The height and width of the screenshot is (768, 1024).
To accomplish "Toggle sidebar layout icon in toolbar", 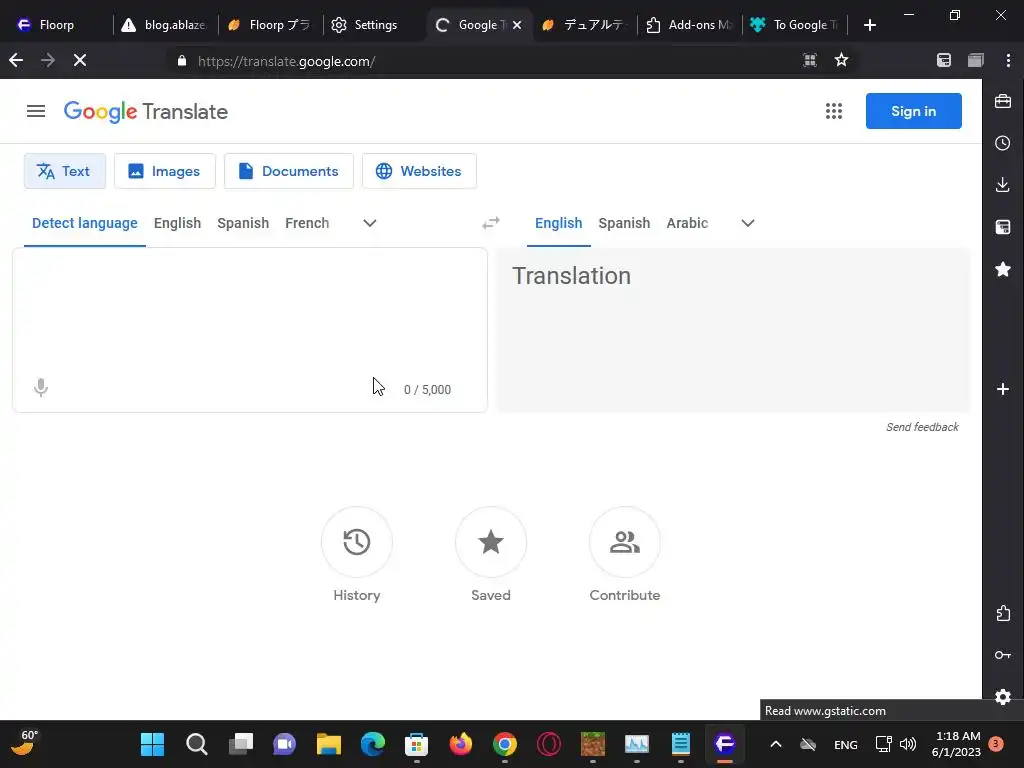I will point(944,61).
